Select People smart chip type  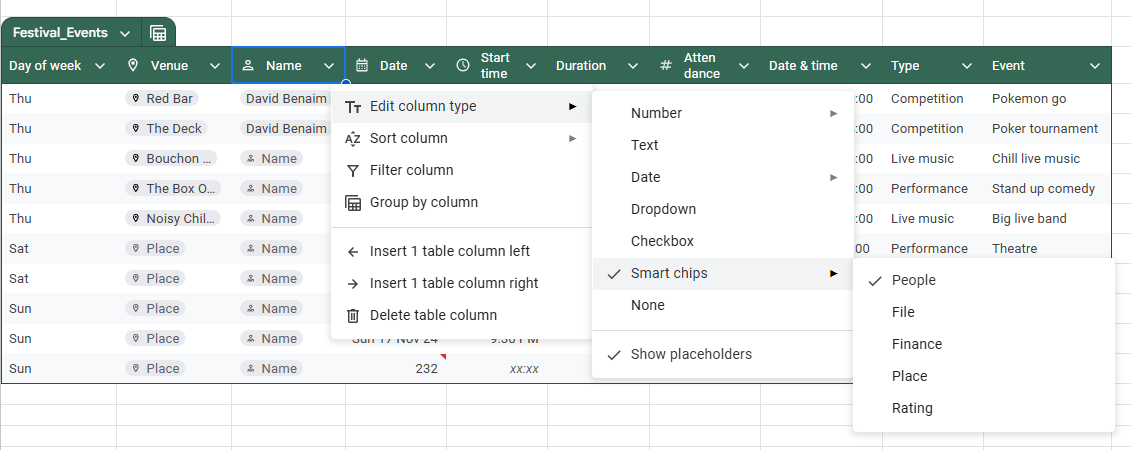[913, 280]
